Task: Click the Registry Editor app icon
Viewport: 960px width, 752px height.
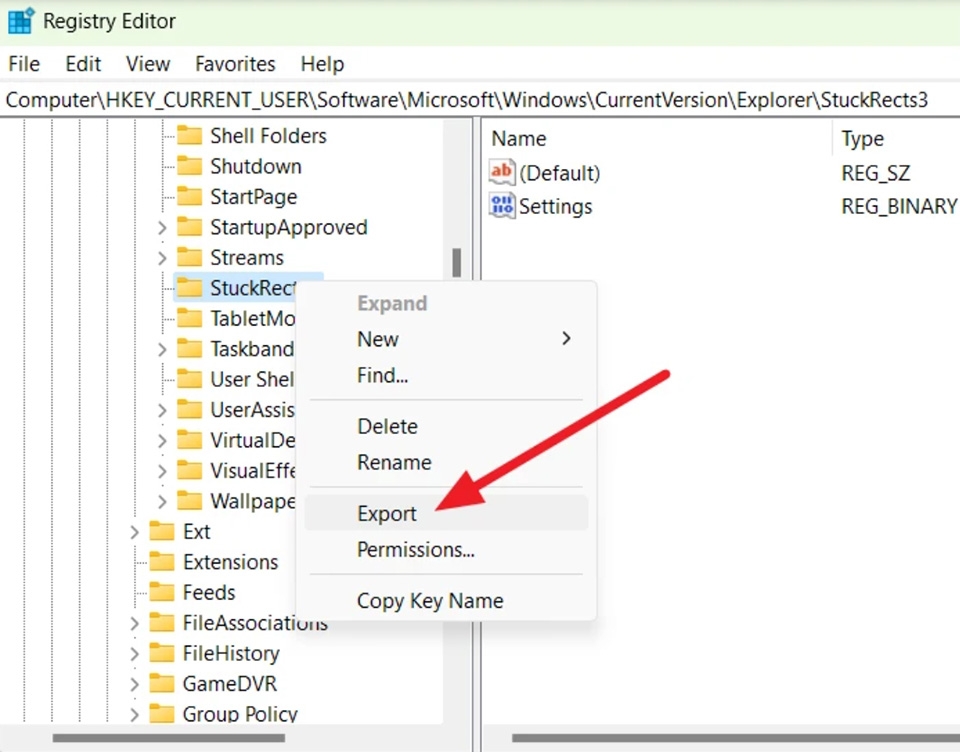Action: 20,21
